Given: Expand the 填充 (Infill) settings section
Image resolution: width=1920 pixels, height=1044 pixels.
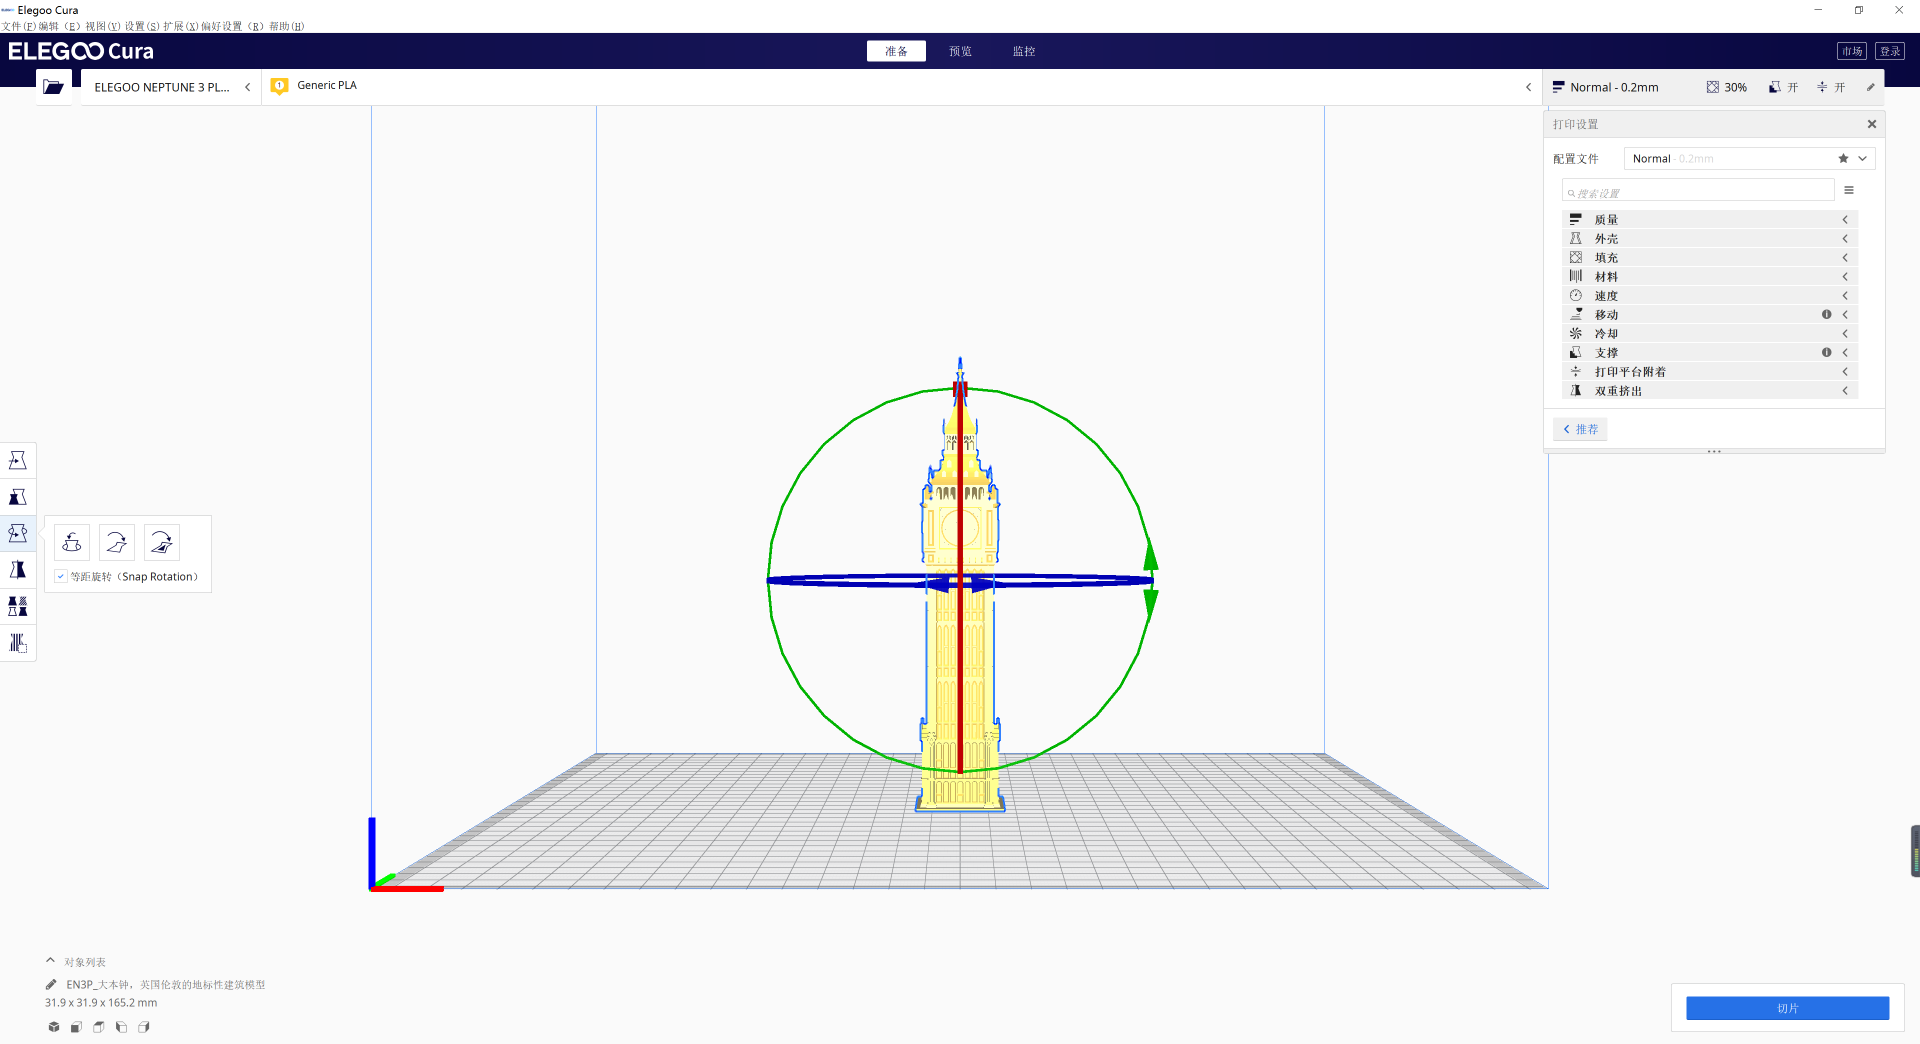Looking at the screenshot, I should [1710, 258].
